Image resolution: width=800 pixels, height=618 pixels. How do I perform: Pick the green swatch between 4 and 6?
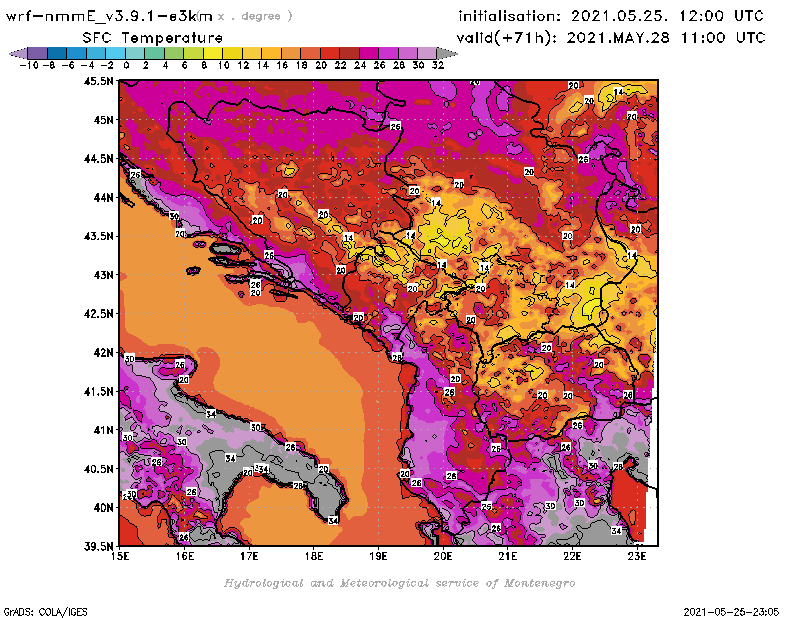pyautogui.click(x=174, y=52)
